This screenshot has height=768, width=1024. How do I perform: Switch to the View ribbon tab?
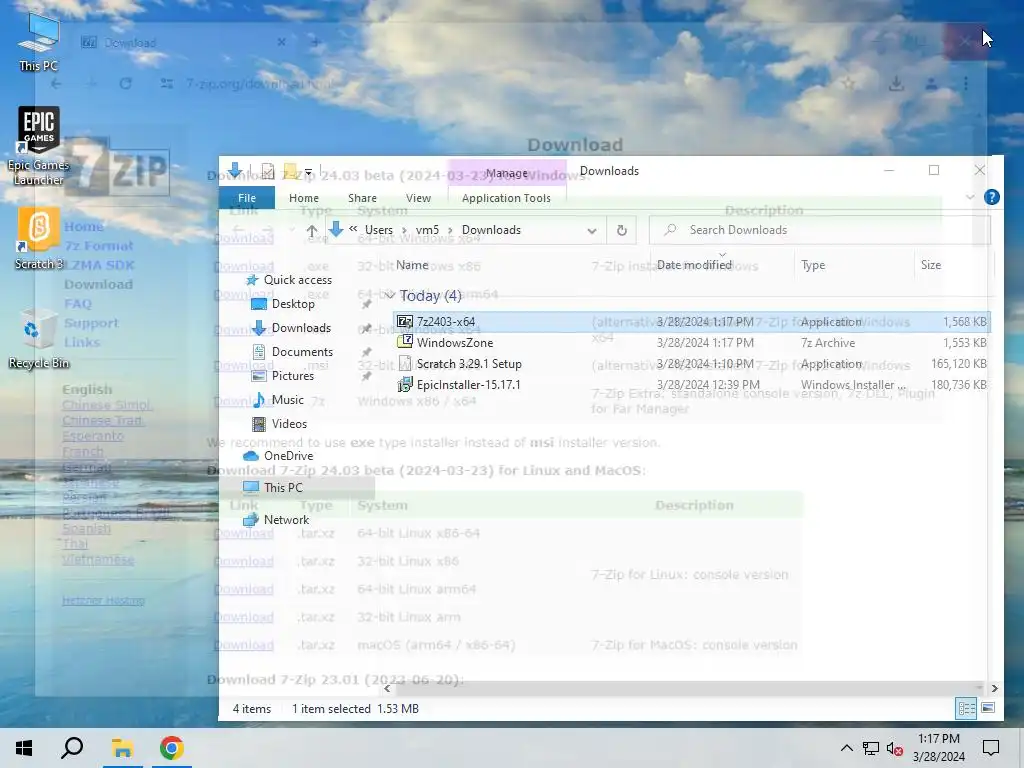click(418, 198)
